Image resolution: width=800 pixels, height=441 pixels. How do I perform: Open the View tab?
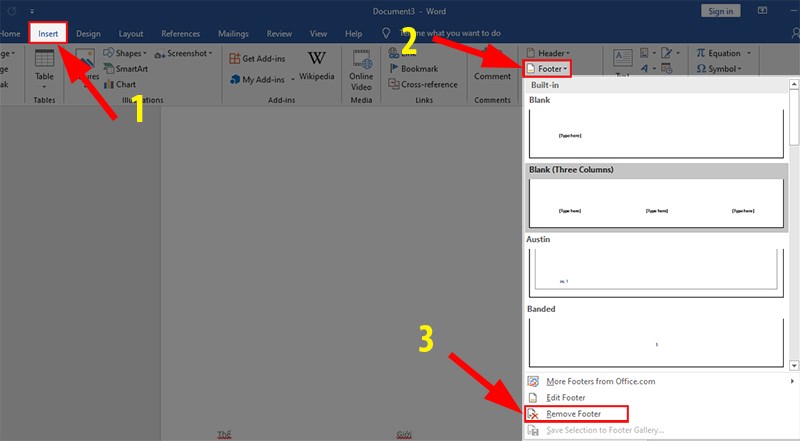point(318,34)
